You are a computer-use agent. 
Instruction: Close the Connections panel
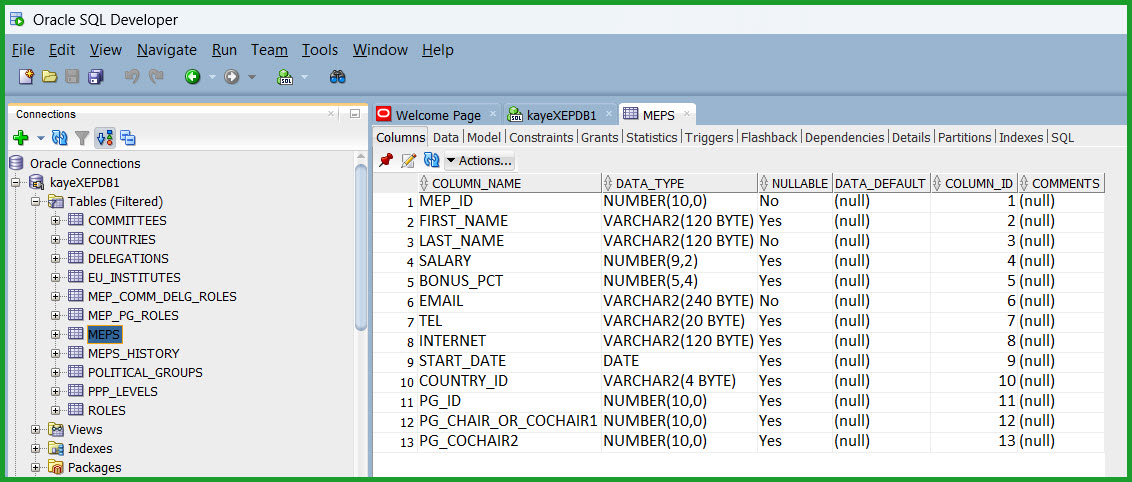point(331,114)
